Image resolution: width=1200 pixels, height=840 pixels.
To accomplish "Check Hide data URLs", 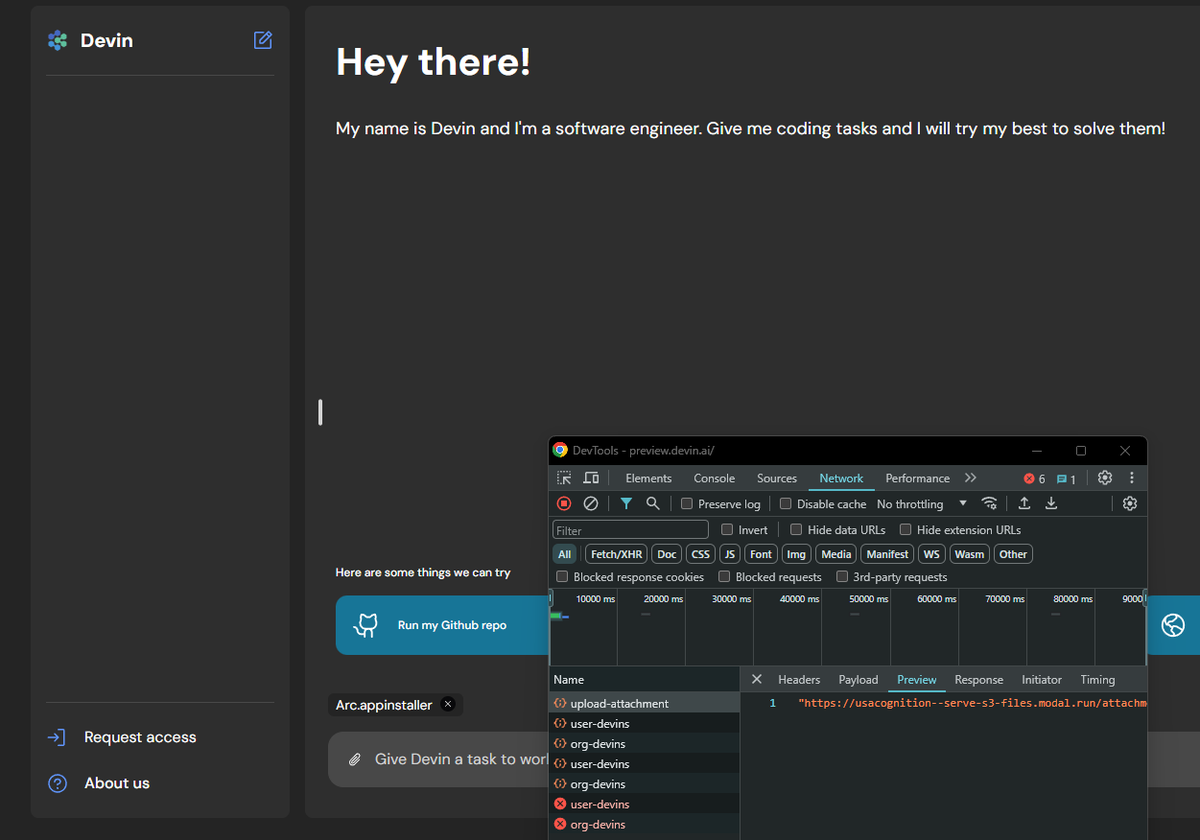I will coord(797,530).
